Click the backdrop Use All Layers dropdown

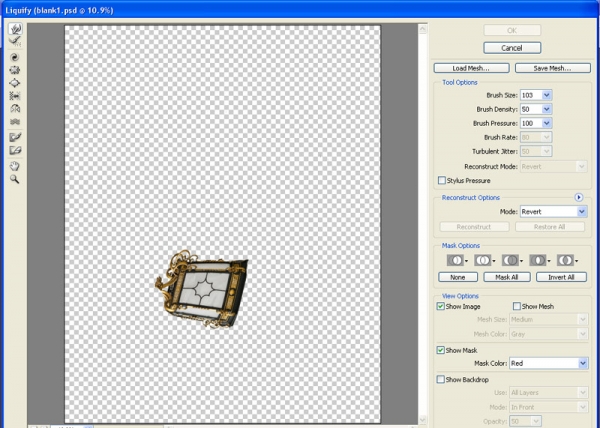tap(548, 393)
